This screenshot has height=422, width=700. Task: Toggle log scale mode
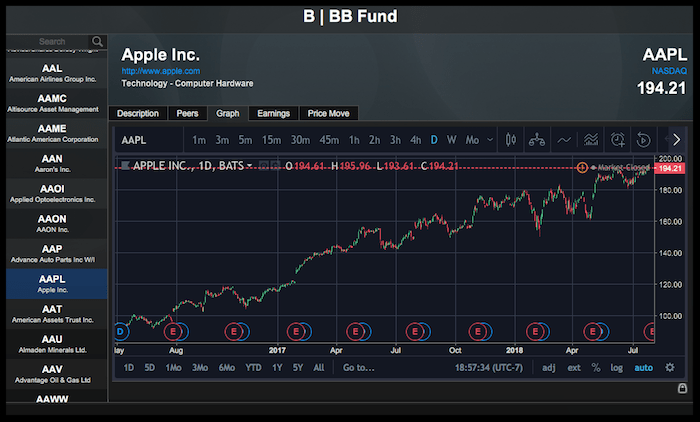(x=617, y=368)
